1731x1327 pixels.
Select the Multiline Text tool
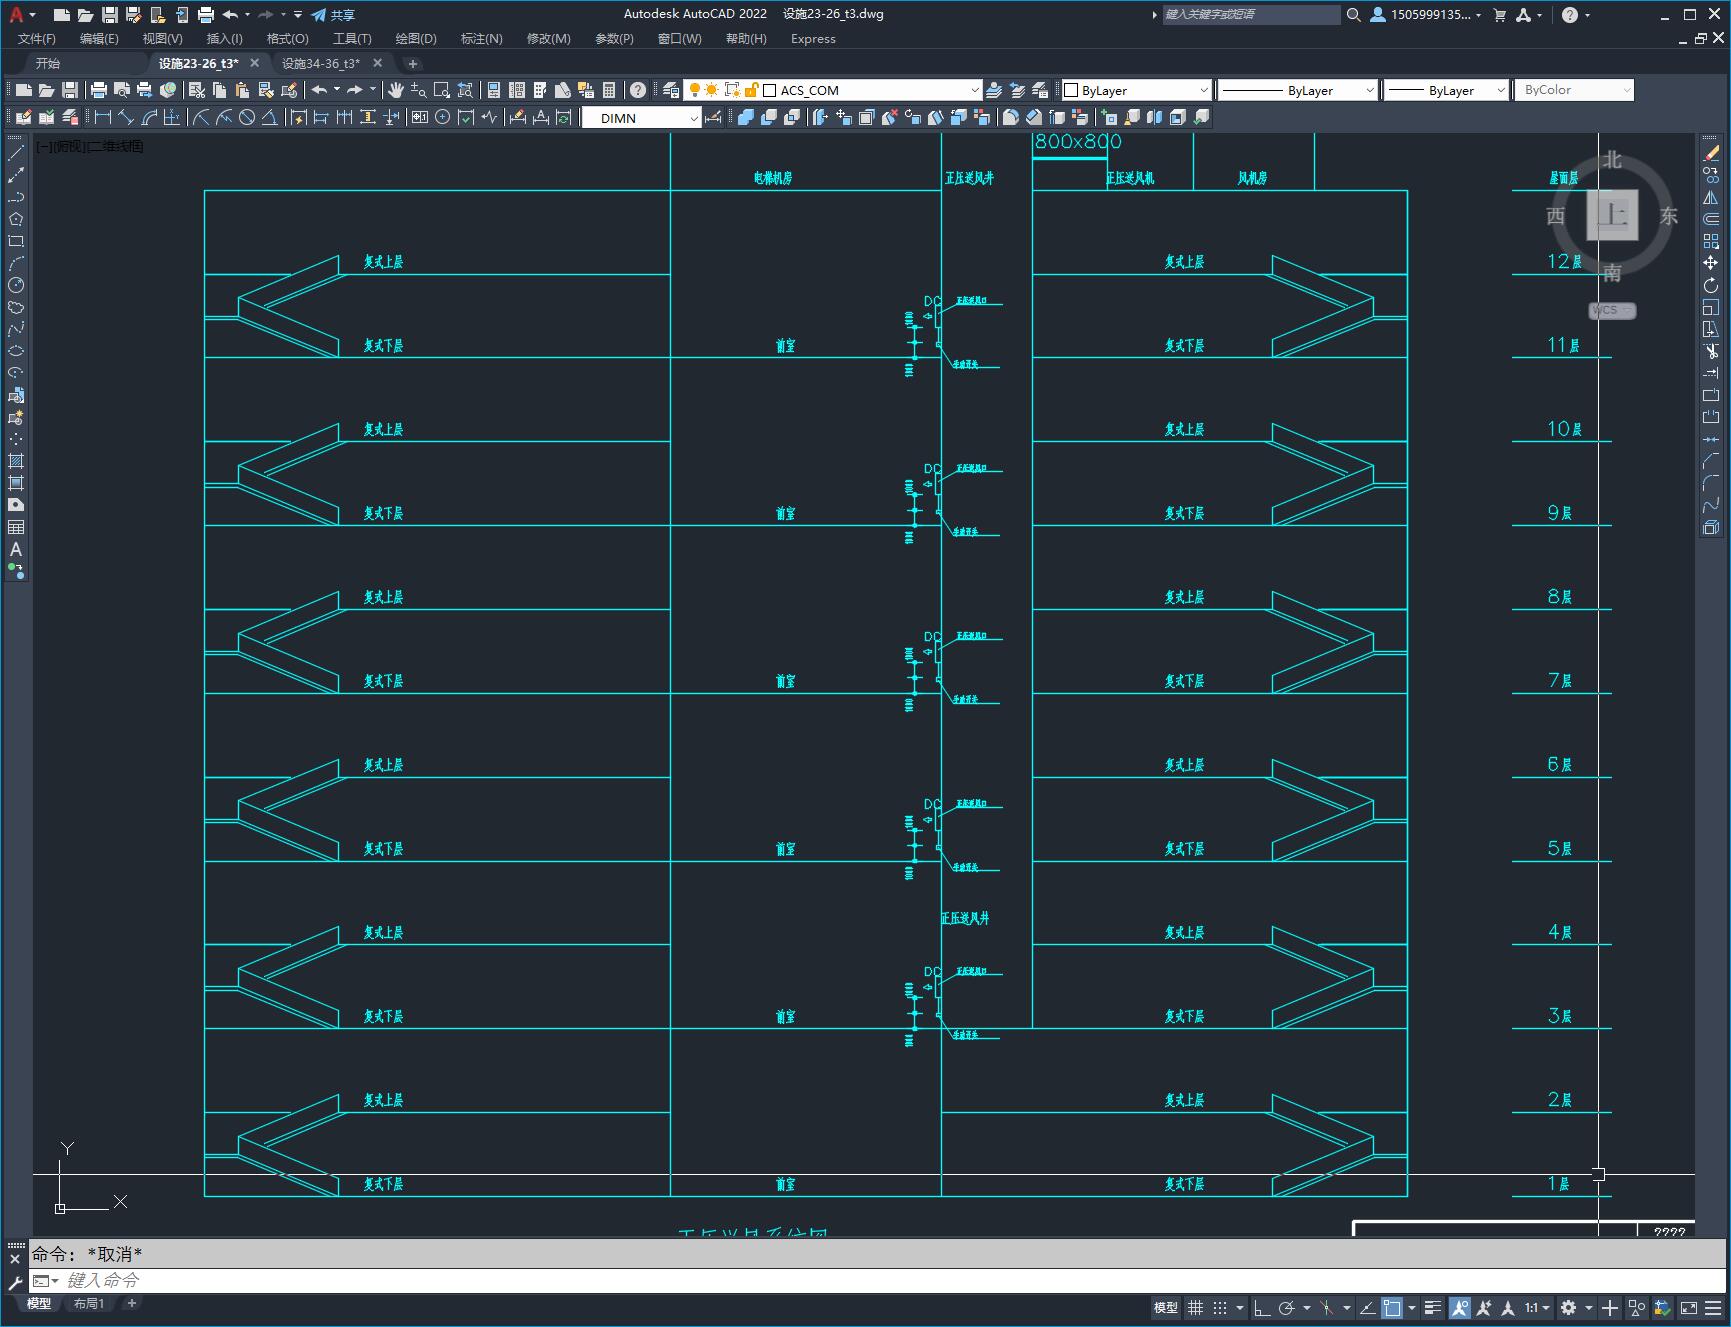click(x=16, y=549)
